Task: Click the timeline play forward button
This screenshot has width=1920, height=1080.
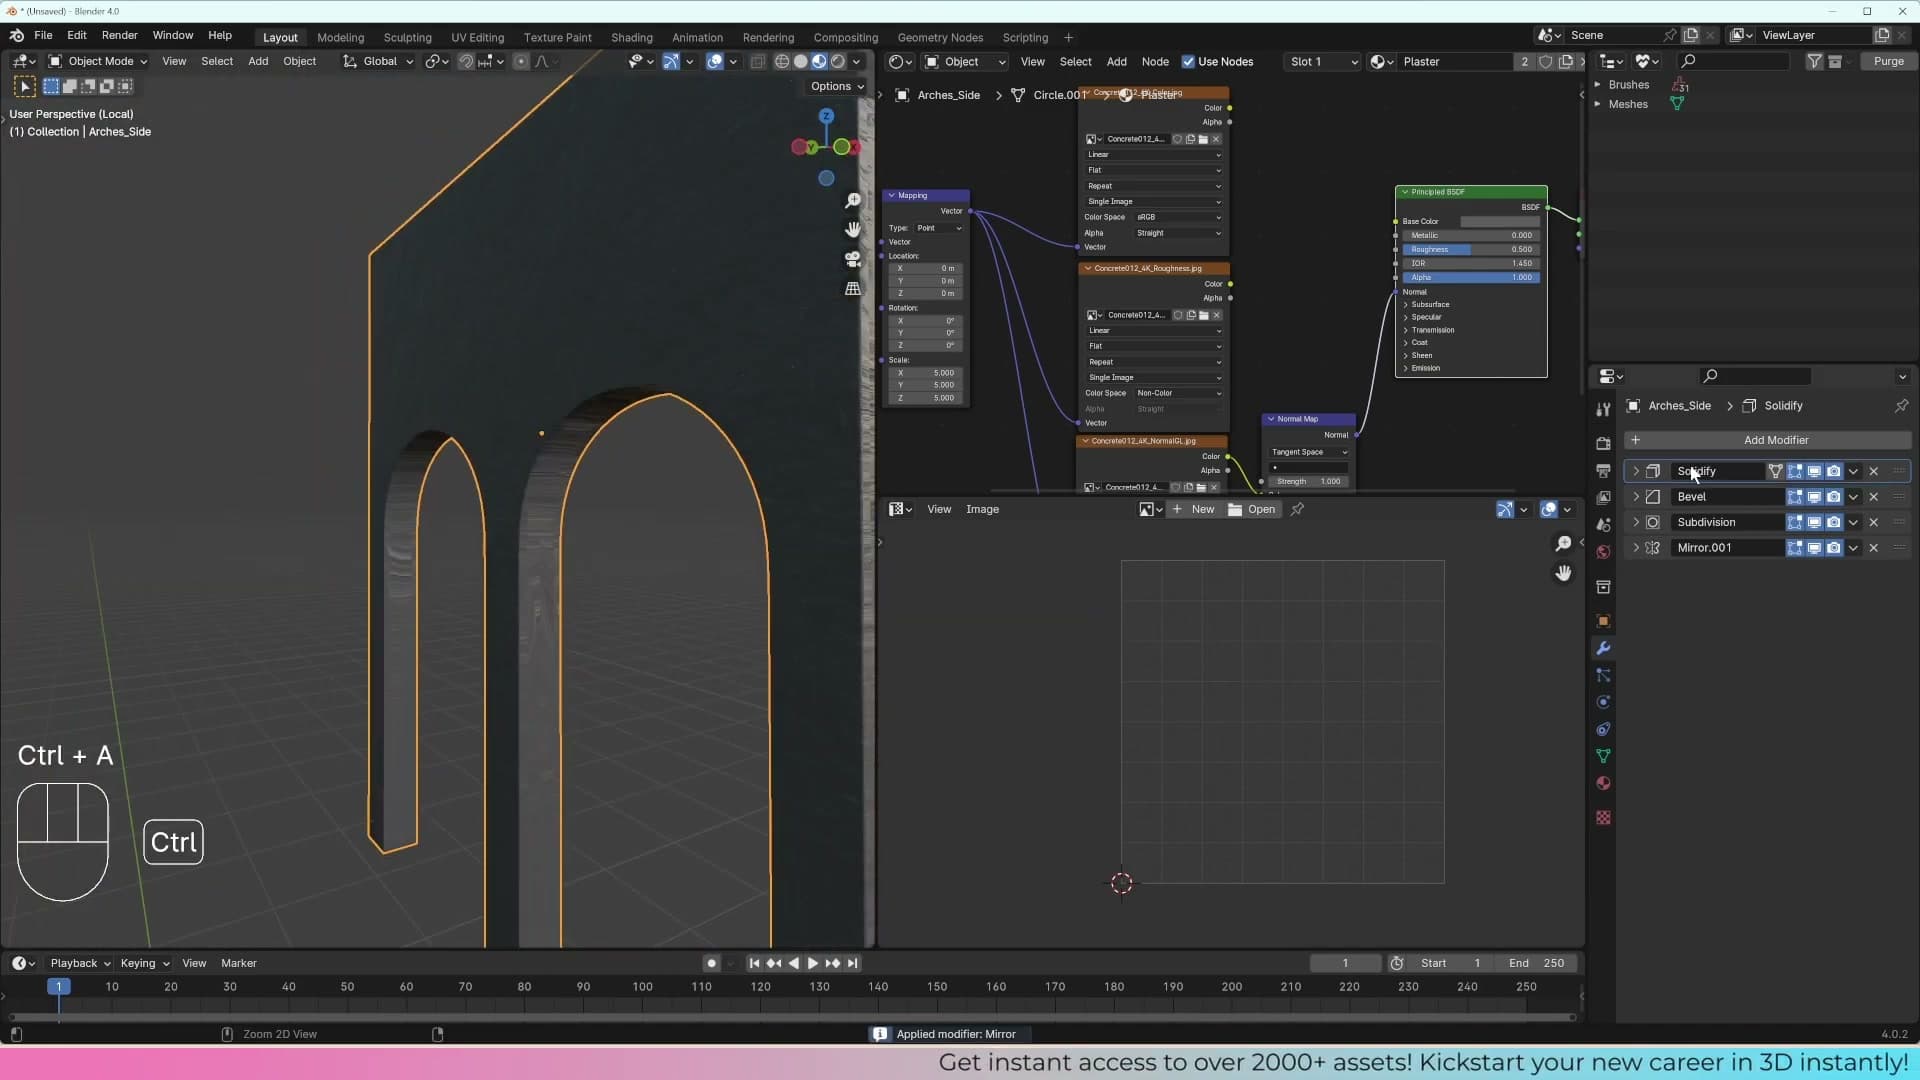Action: pos(812,963)
